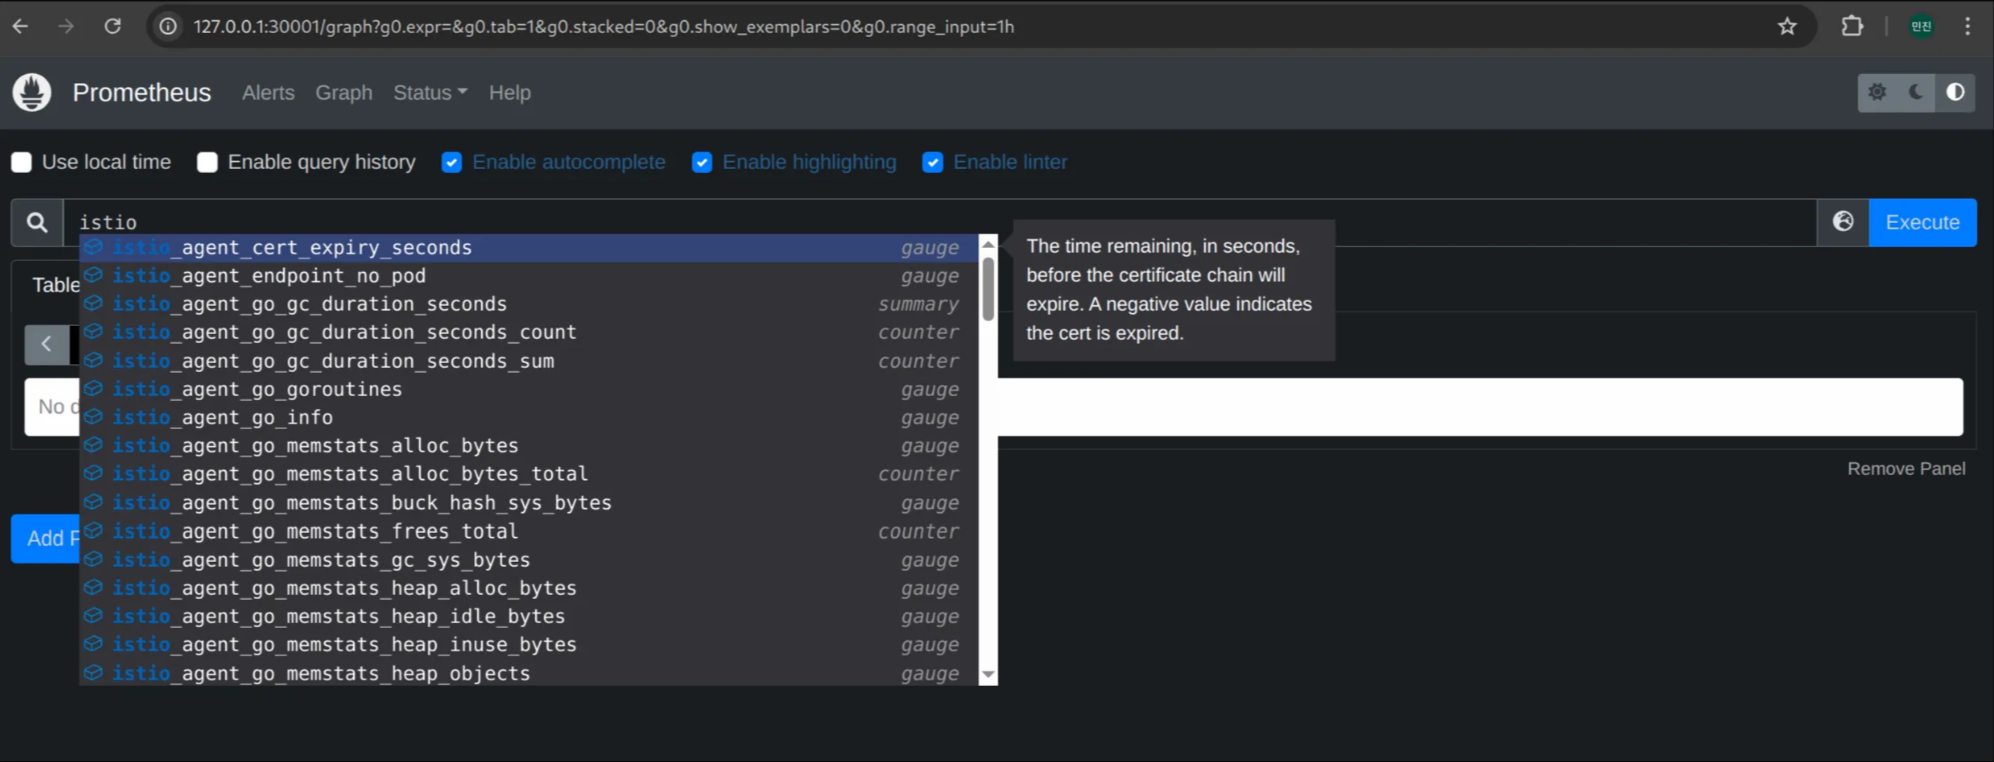Go back in browser history
Screen dimensions: 1994x762
[21, 27]
